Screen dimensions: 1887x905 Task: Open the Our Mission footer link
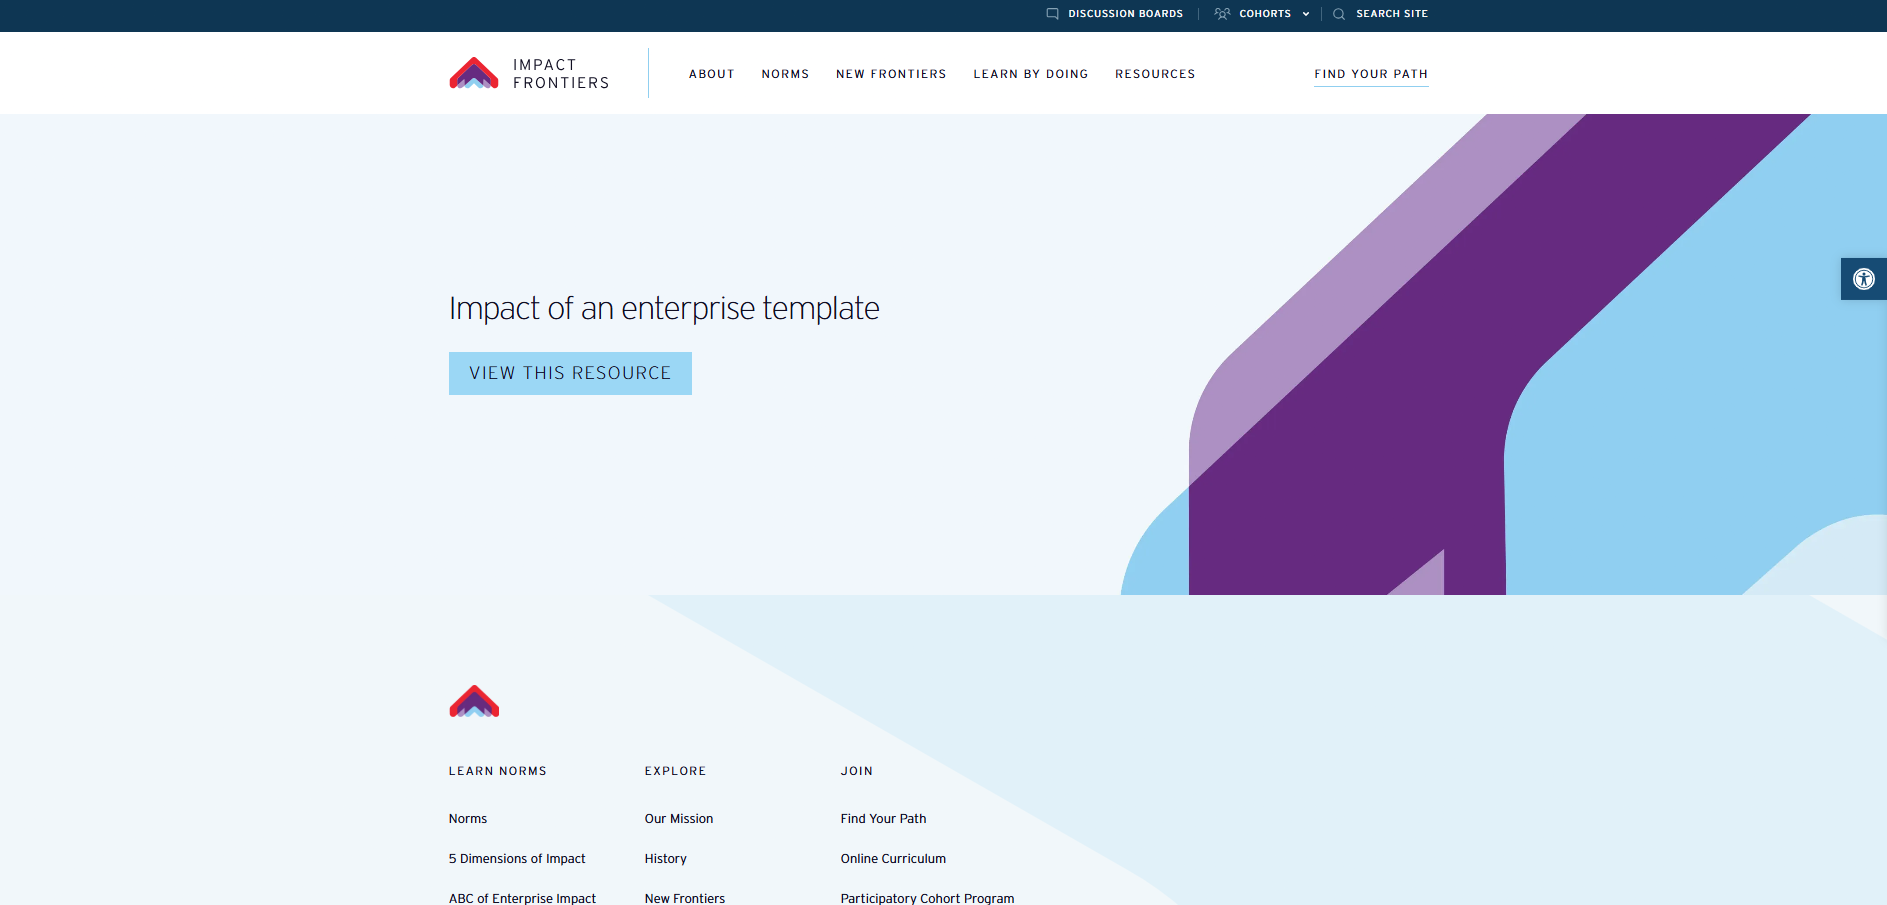click(679, 818)
